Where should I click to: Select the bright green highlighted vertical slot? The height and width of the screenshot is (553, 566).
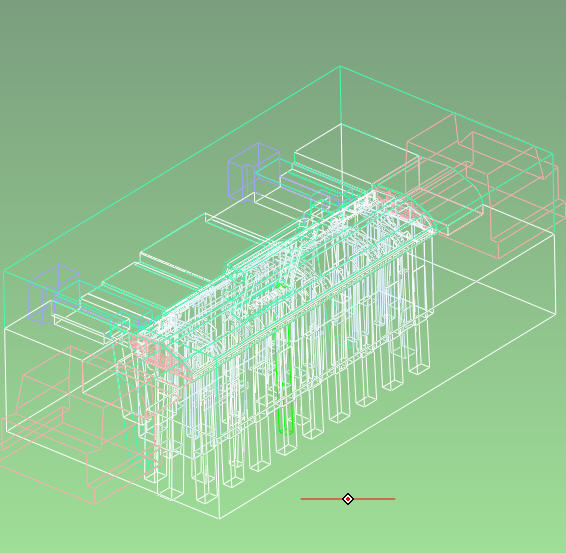[x=284, y=359]
